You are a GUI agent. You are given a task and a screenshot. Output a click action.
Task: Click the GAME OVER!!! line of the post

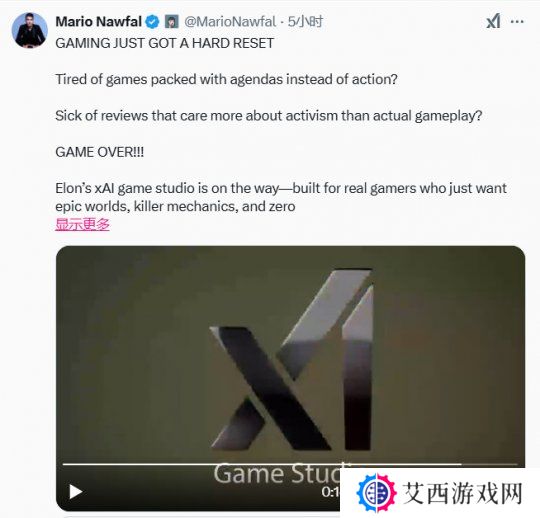click(100, 152)
